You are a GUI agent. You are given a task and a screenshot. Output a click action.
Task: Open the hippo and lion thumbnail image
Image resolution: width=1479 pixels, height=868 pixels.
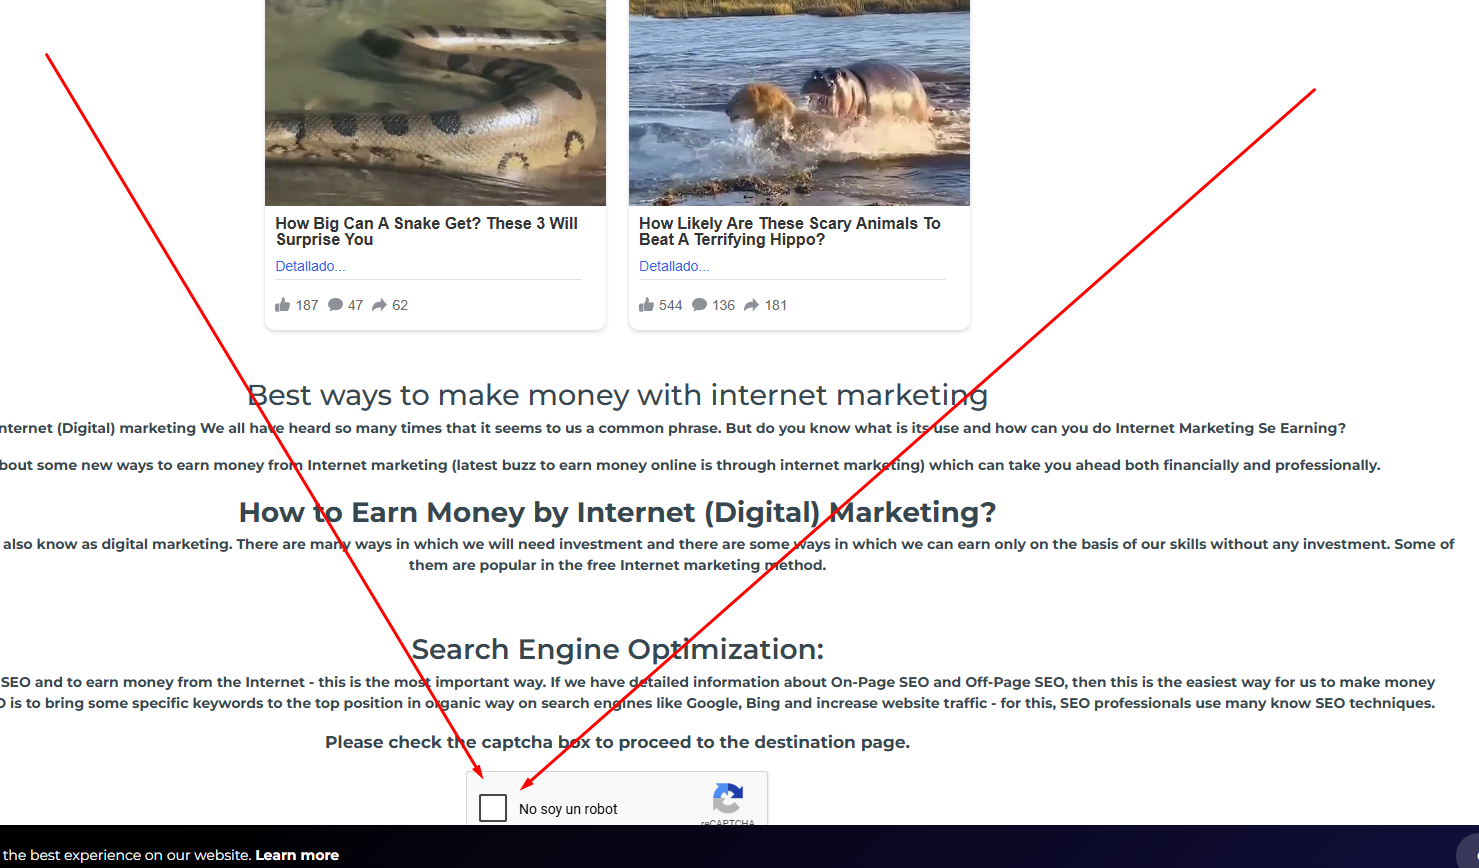[799, 103]
